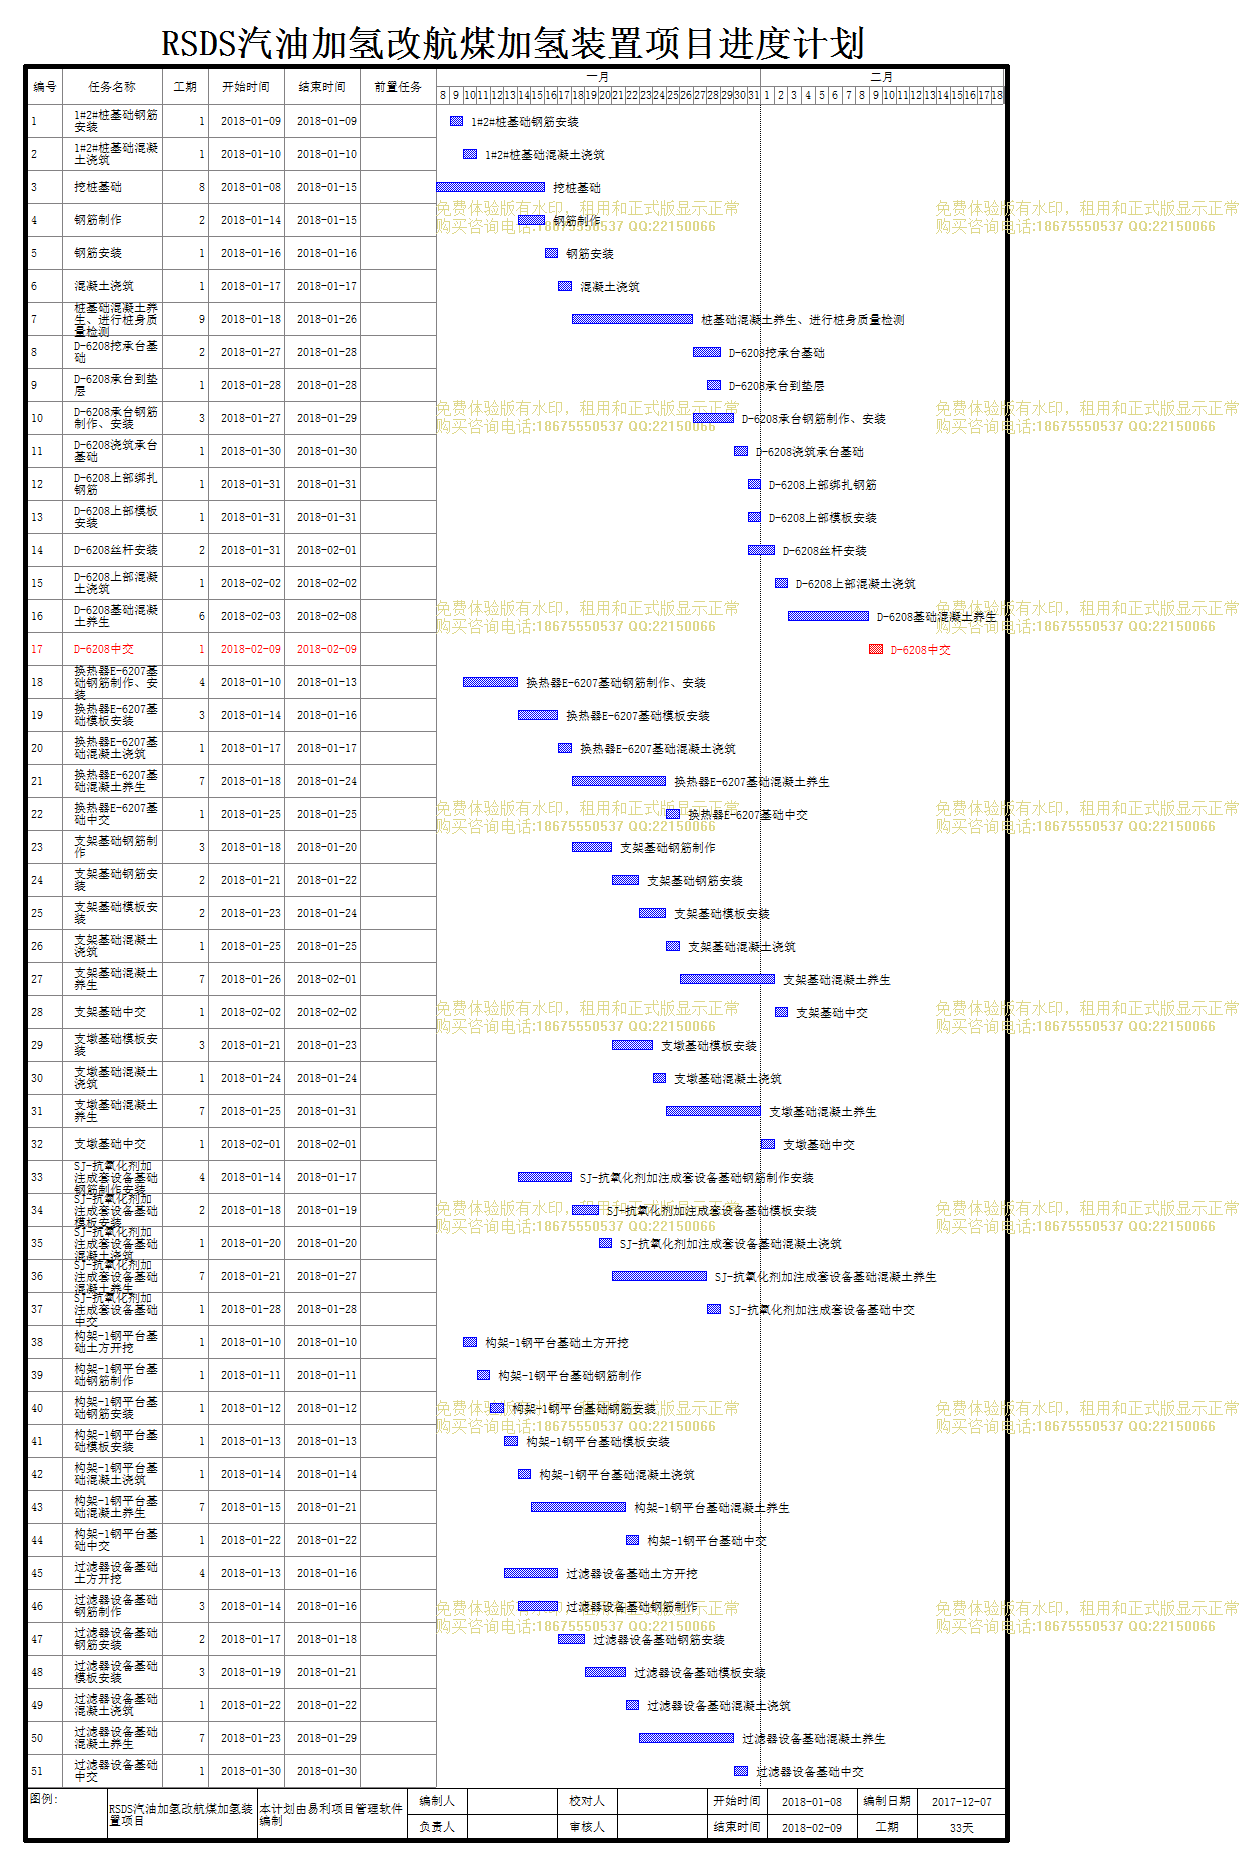Click the SJ-抗氧化剂 基础混凝土养生 Gantt bar in row 36
This screenshot has height=1864, width=1239.
click(659, 1276)
